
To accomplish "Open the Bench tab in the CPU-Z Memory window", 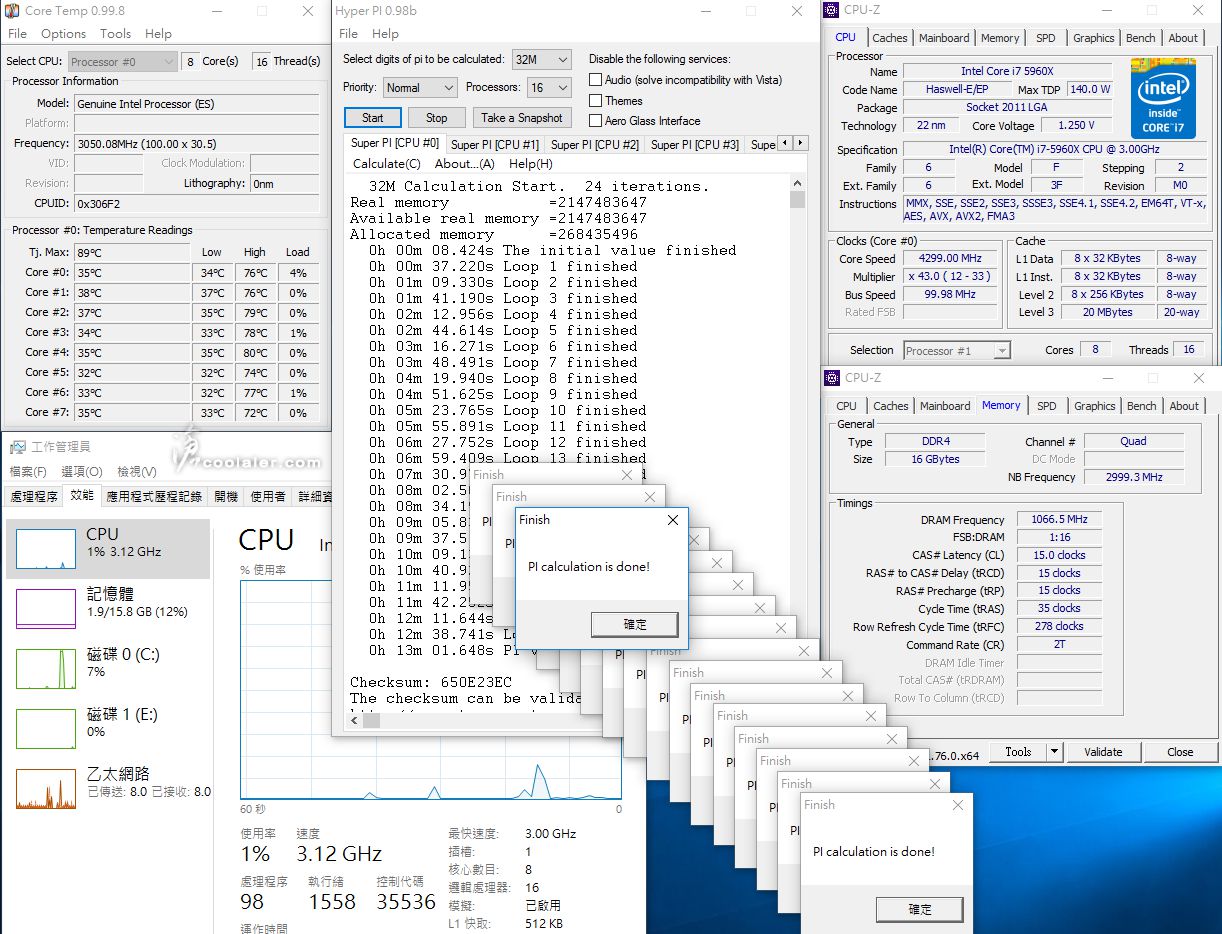I will [1141, 406].
